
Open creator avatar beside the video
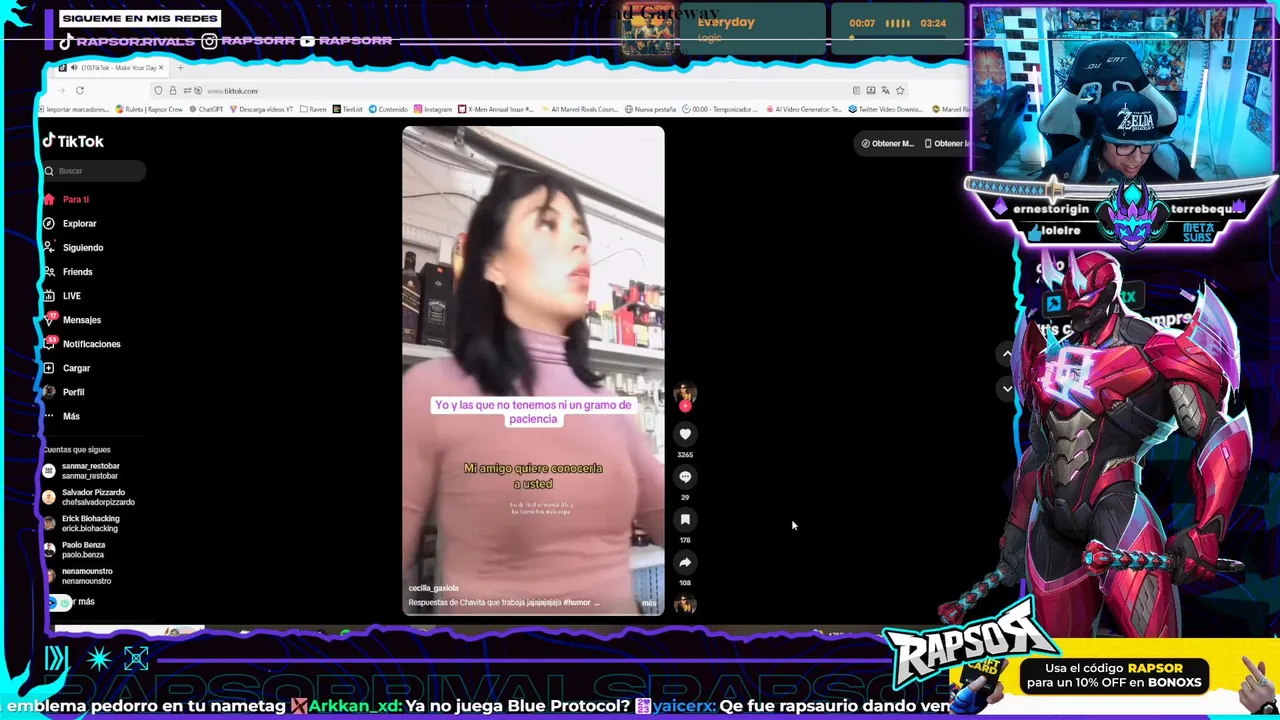coord(685,391)
